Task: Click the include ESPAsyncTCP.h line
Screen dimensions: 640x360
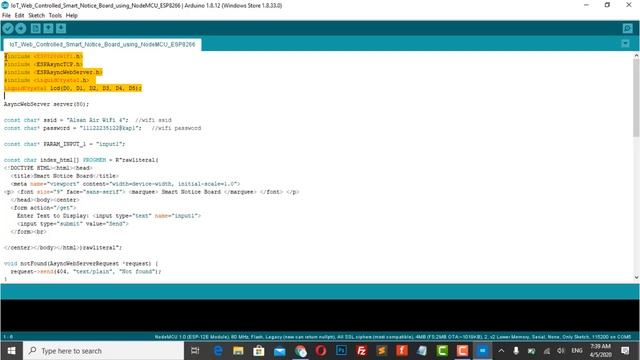Action: [x=43, y=64]
